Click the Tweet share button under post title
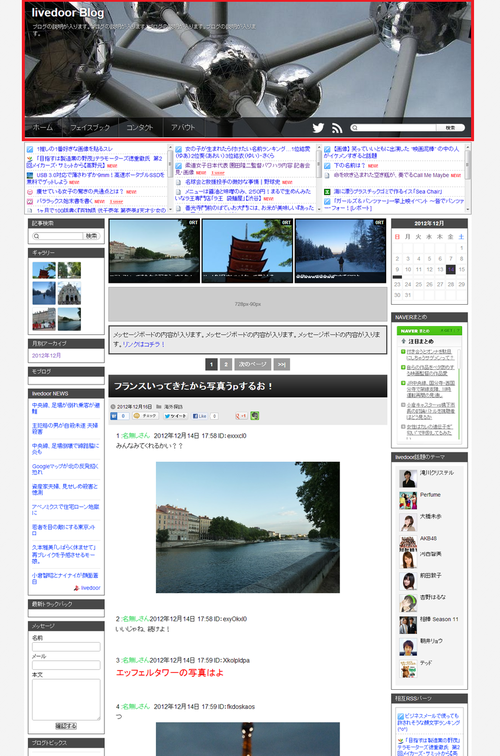Image resolution: width=500 pixels, height=756 pixels. [x=176, y=416]
